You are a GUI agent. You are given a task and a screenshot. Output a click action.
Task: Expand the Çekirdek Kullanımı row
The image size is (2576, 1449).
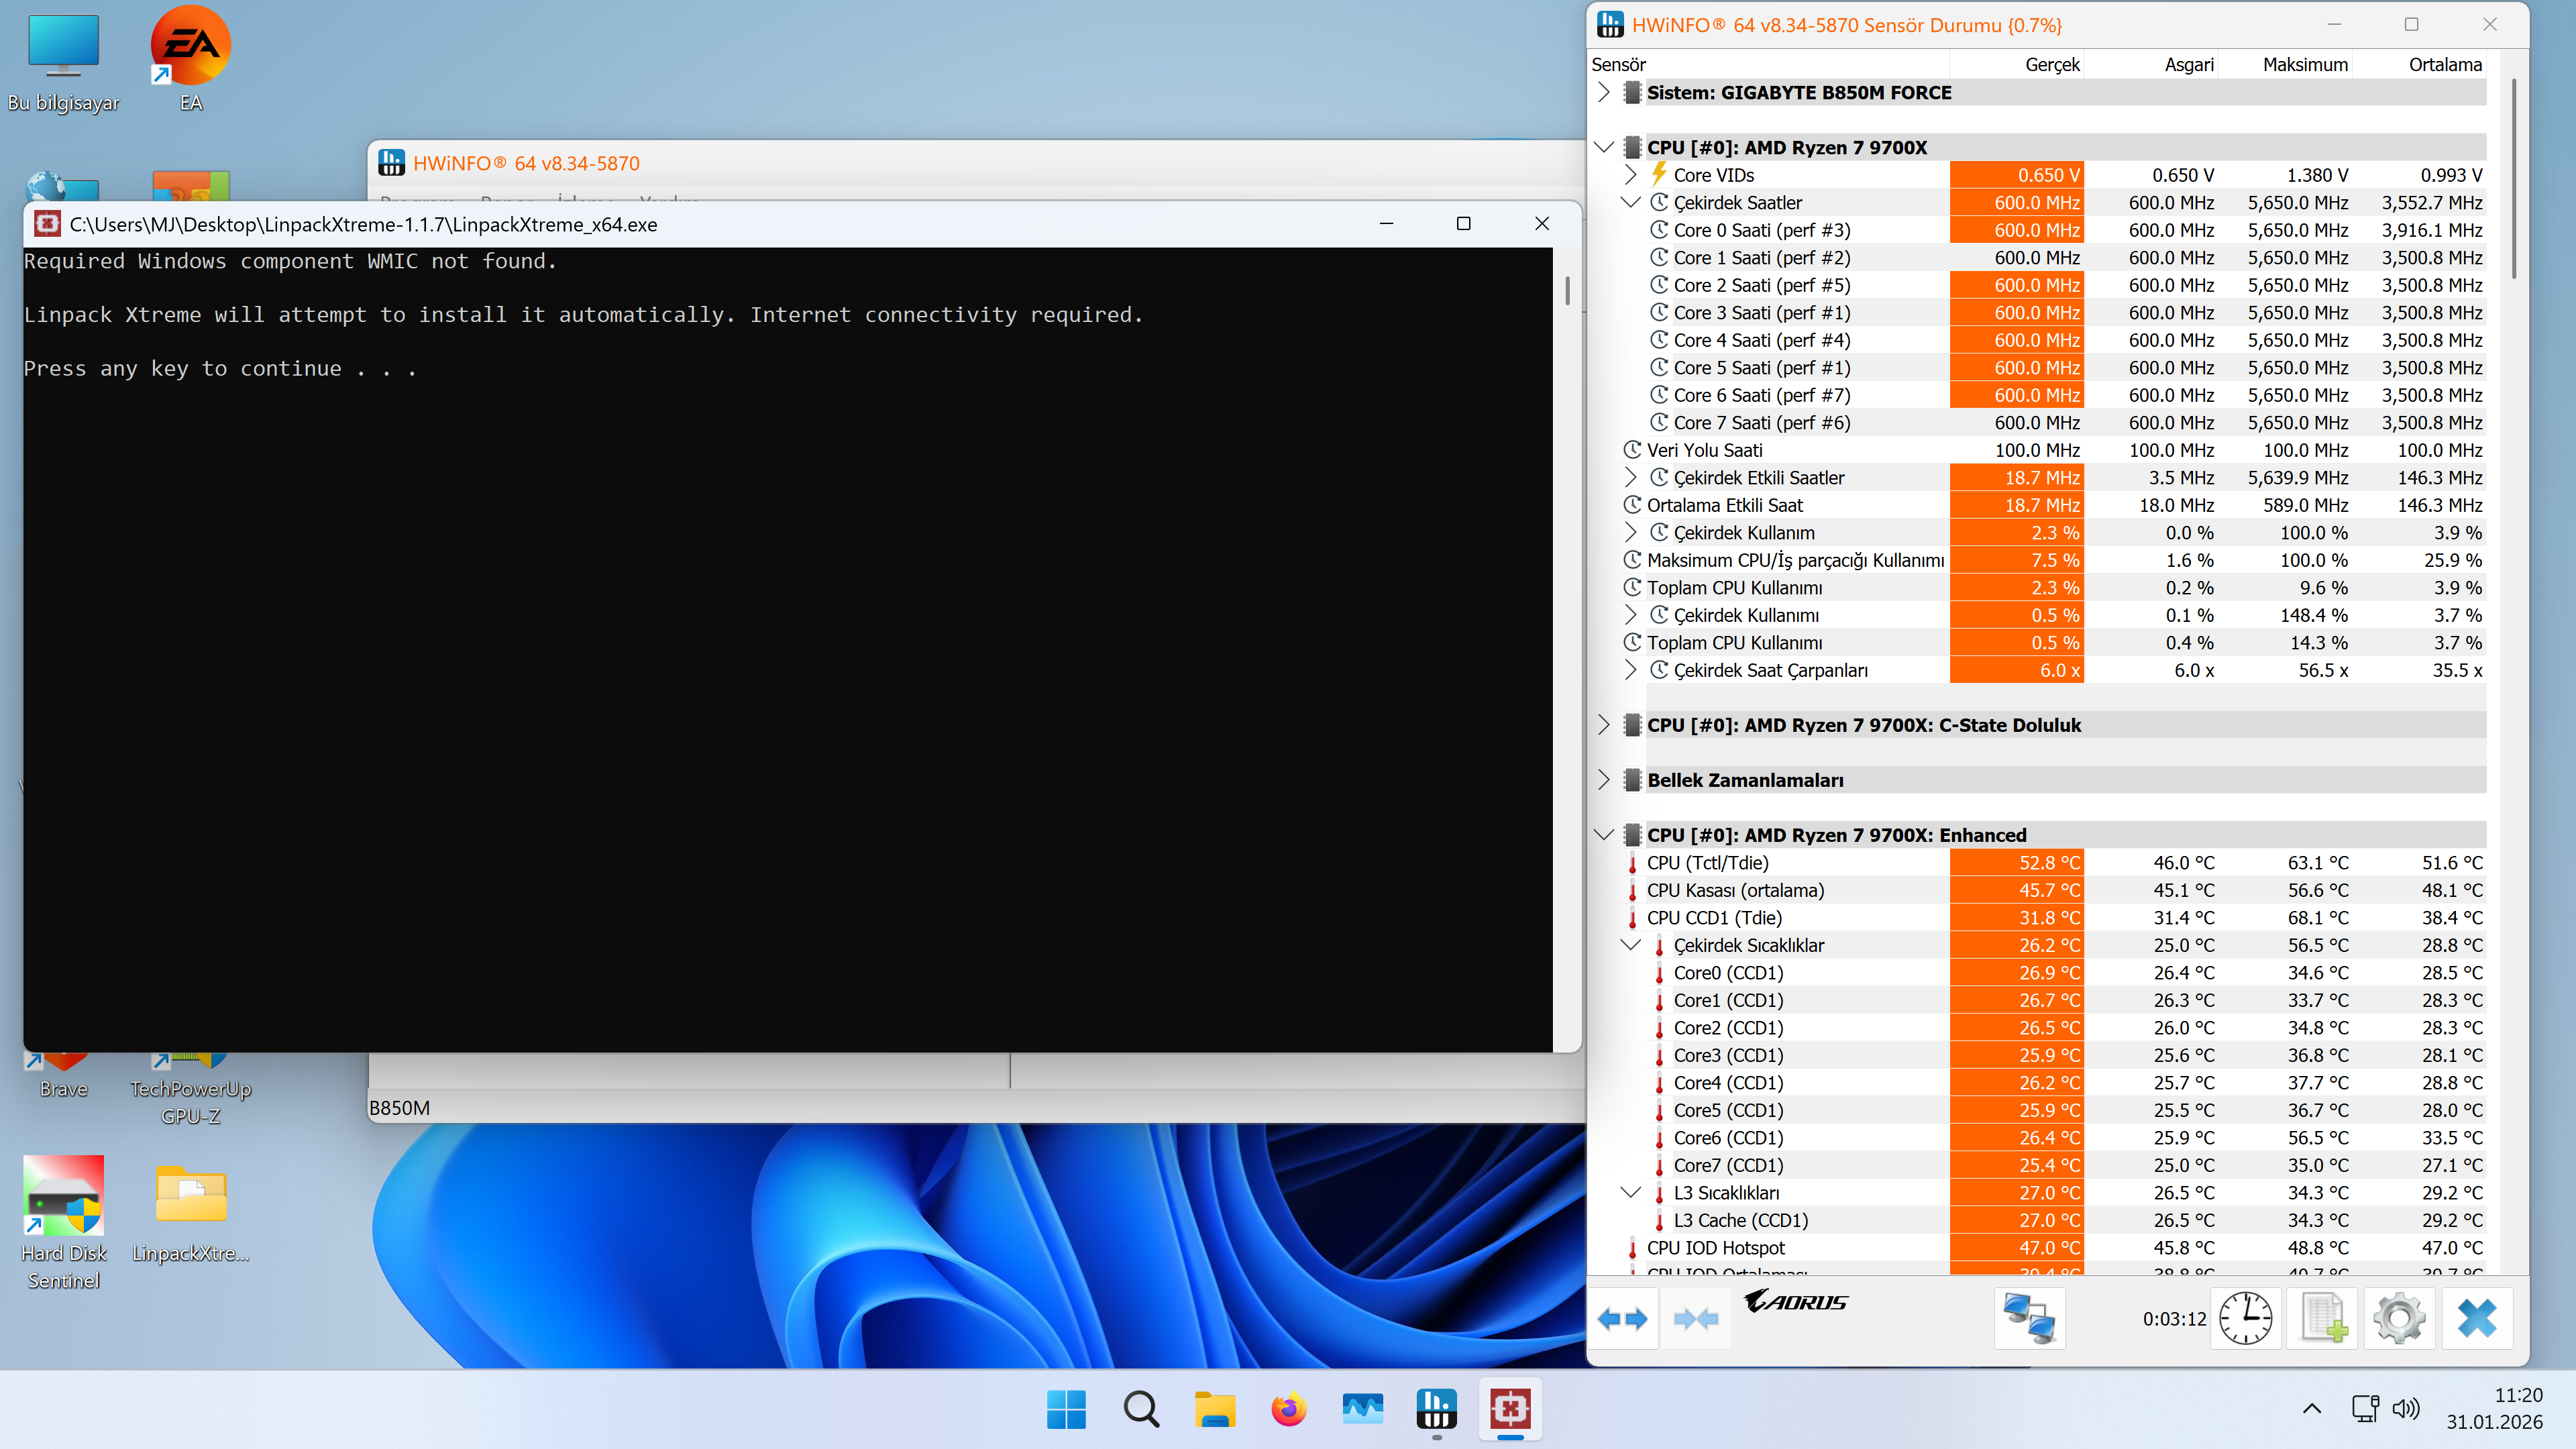tap(1631, 615)
